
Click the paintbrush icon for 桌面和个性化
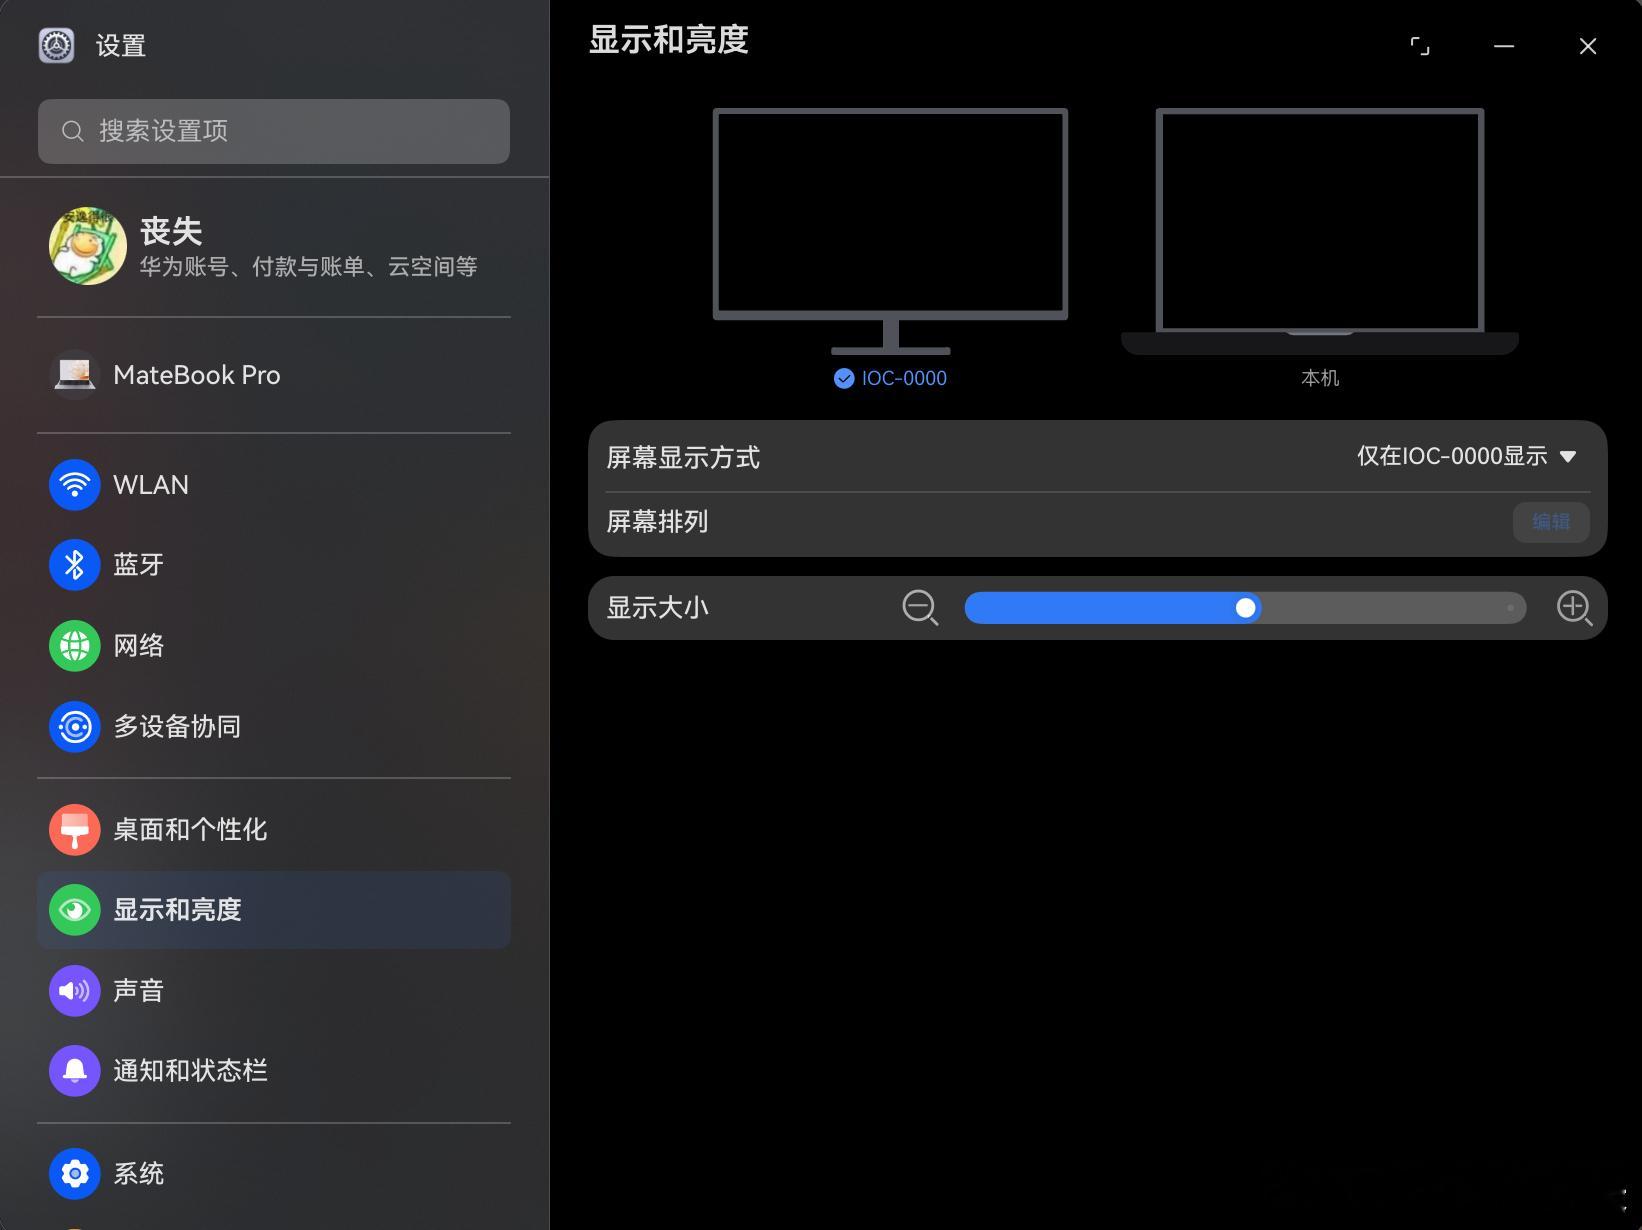[x=75, y=830]
